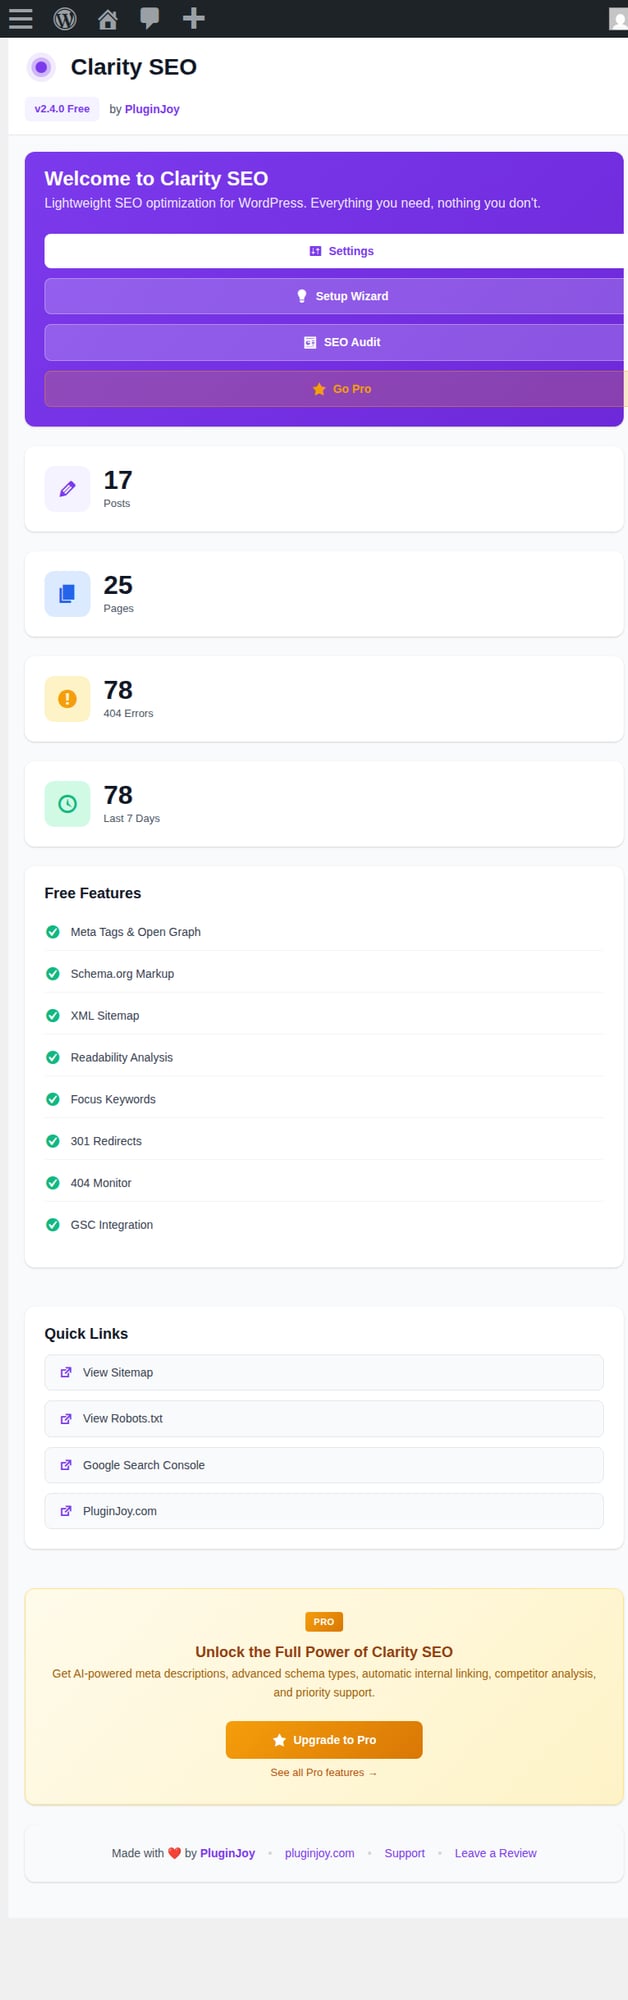
Task: Launch the Setup Wizard
Action: tap(341, 296)
